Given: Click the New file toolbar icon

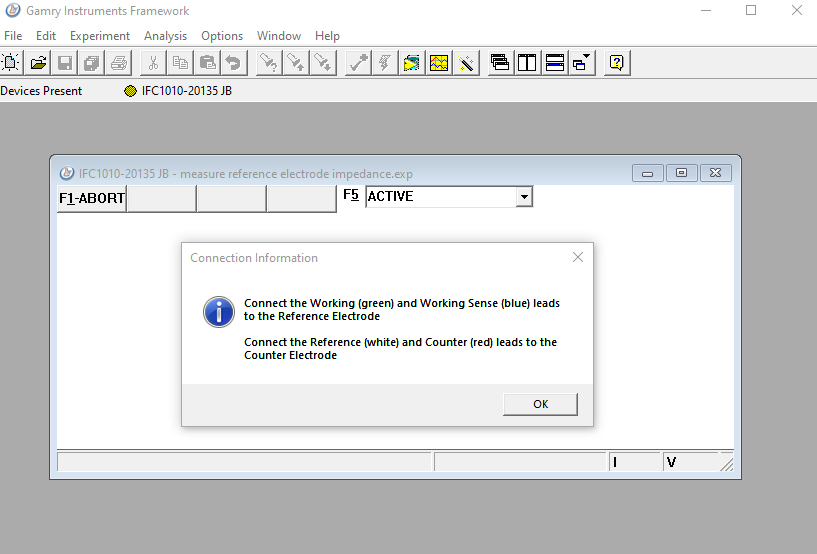Looking at the screenshot, I should coord(11,63).
